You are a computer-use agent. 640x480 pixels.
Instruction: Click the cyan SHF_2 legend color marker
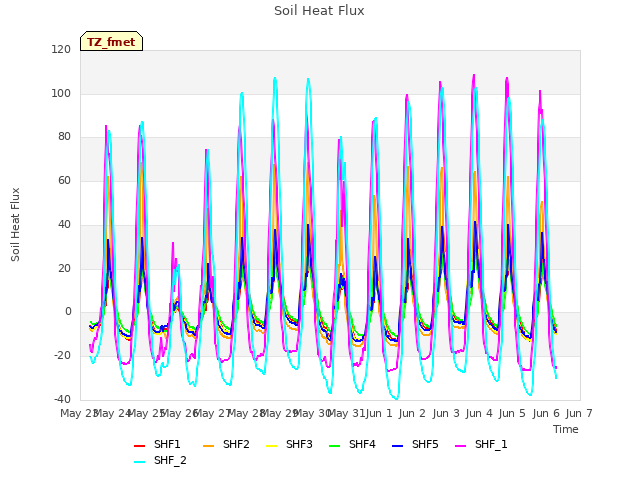click(140, 462)
